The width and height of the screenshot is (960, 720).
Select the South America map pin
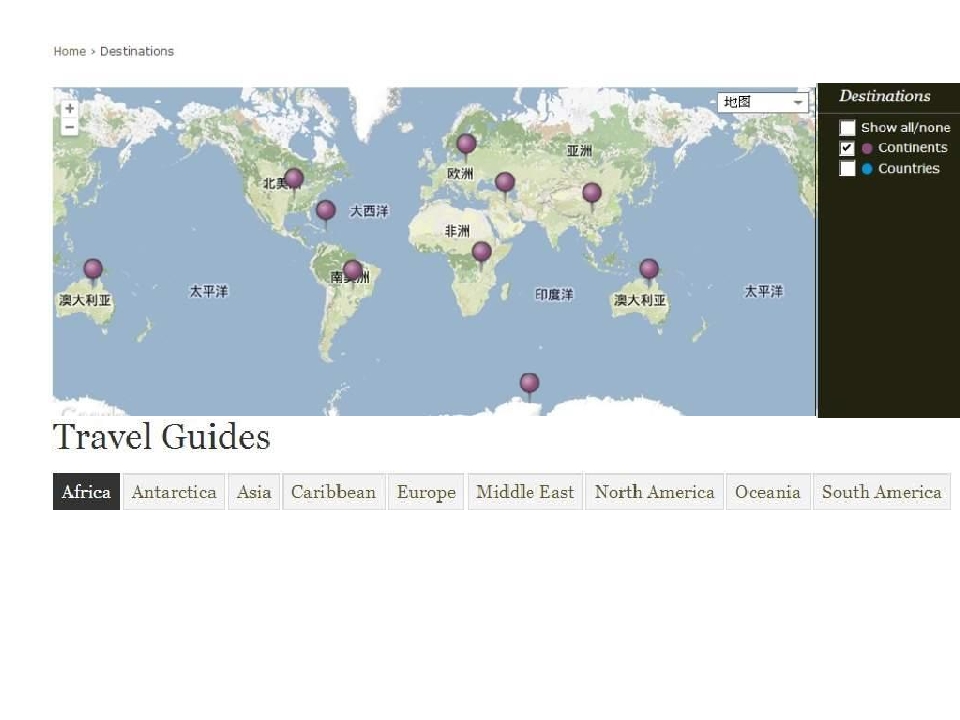pos(352,270)
